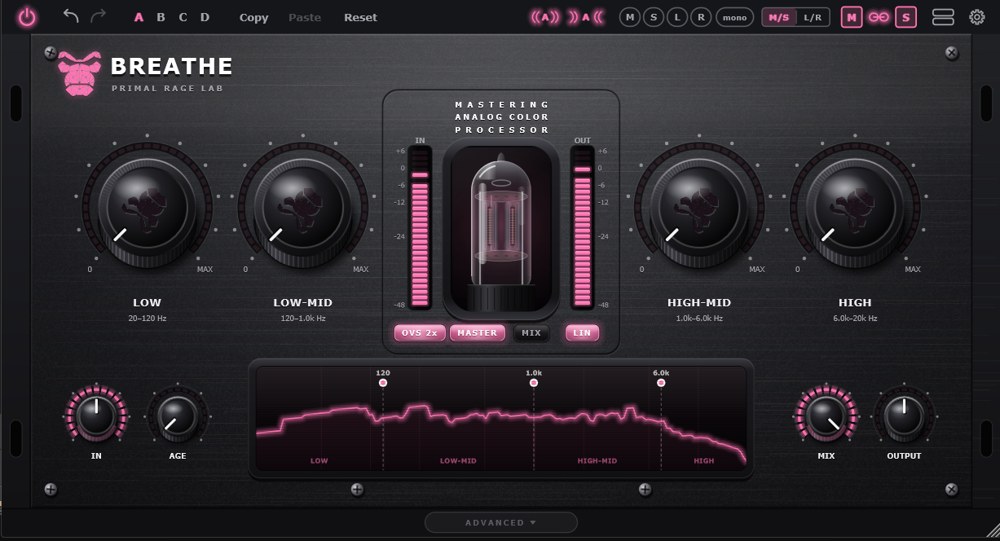Click the Paste button
1000x541 pixels.
pyautogui.click(x=304, y=17)
